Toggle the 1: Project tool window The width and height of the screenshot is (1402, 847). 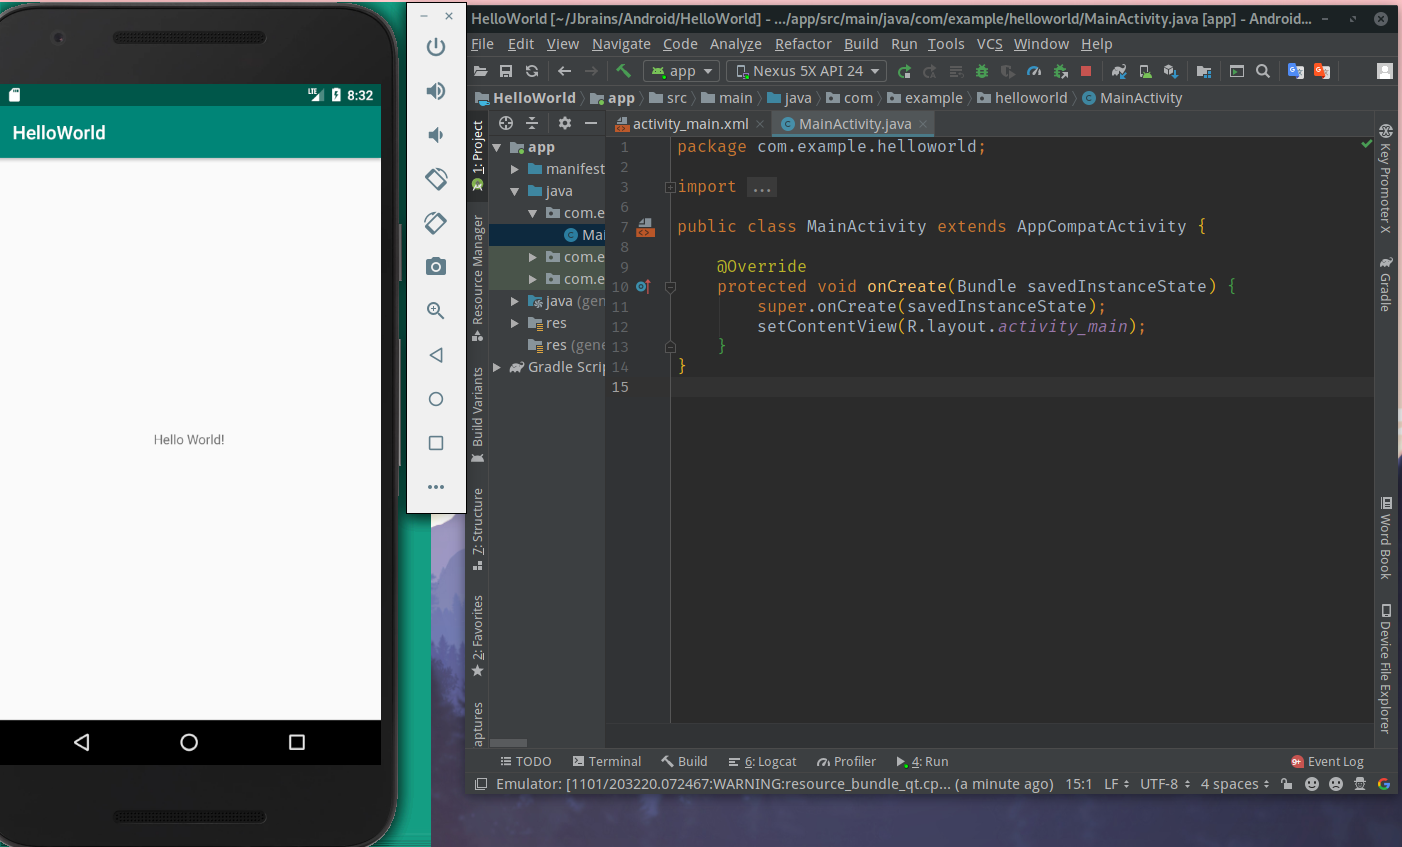tap(478, 155)
